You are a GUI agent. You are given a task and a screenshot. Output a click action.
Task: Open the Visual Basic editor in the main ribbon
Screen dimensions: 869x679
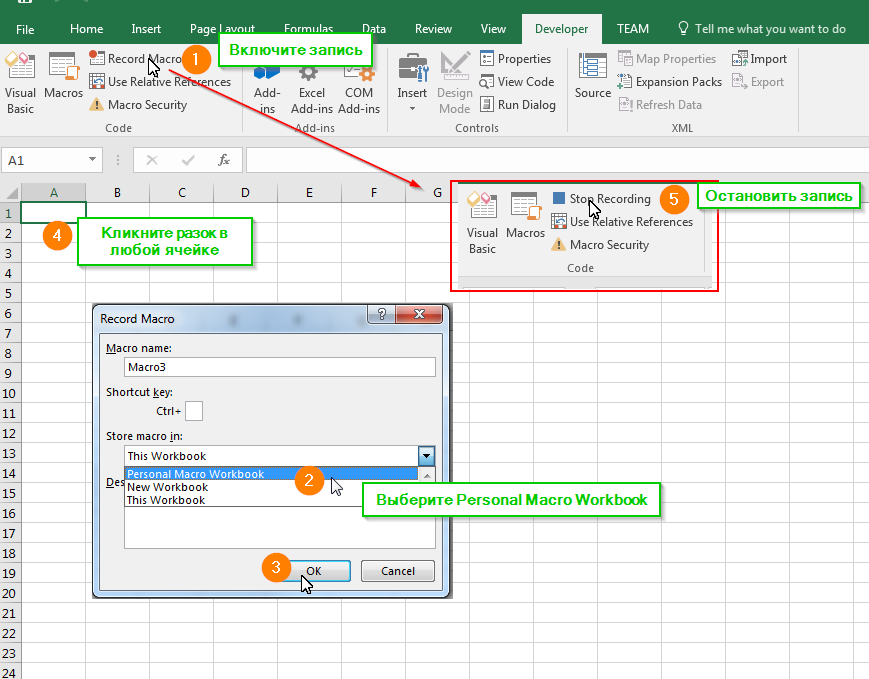tap(21, 83)
